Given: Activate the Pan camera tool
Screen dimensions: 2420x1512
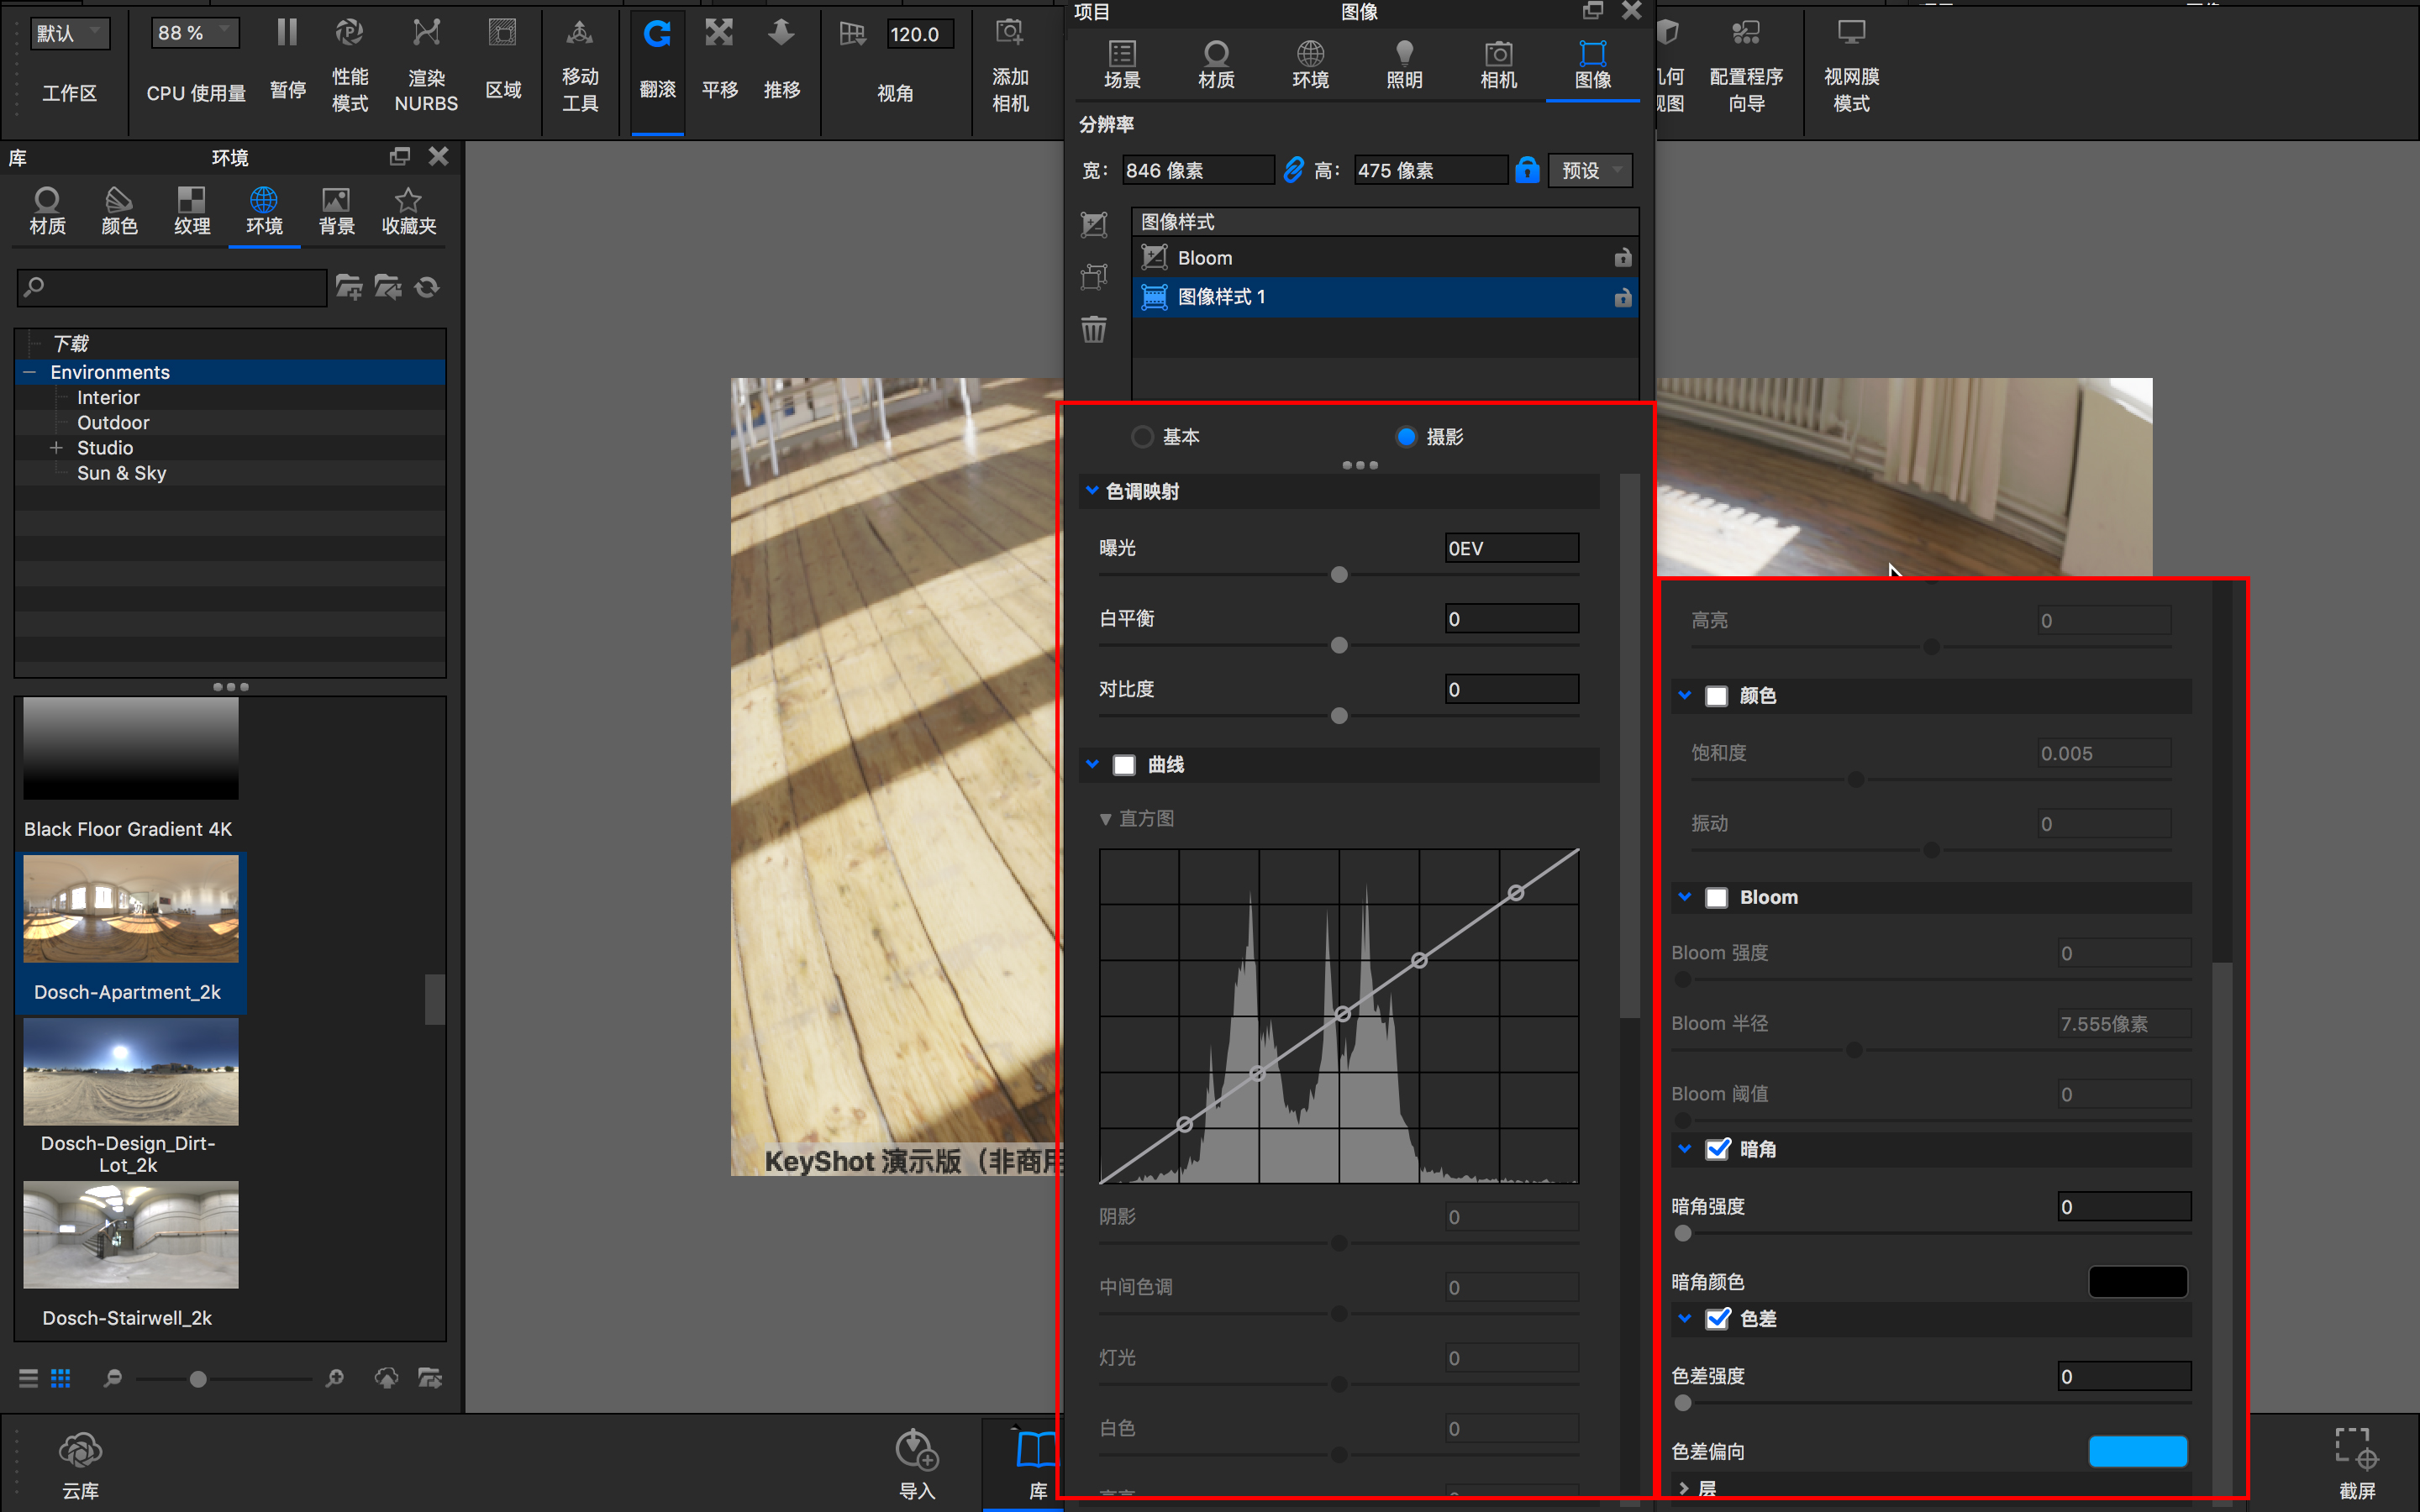Looking at the screenshot, I should (x=719, y=34).
